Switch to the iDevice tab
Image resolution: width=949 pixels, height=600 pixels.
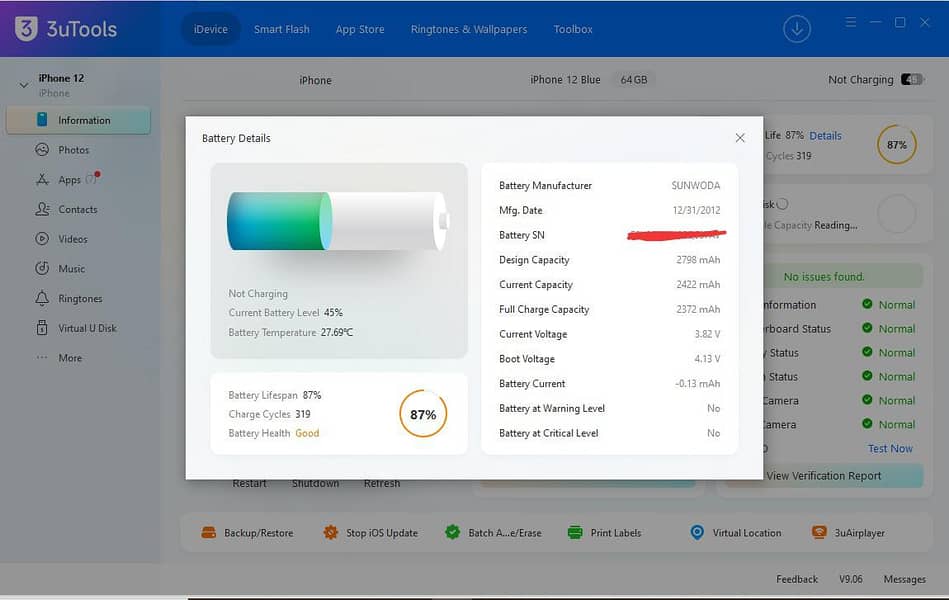pos(211,29)
